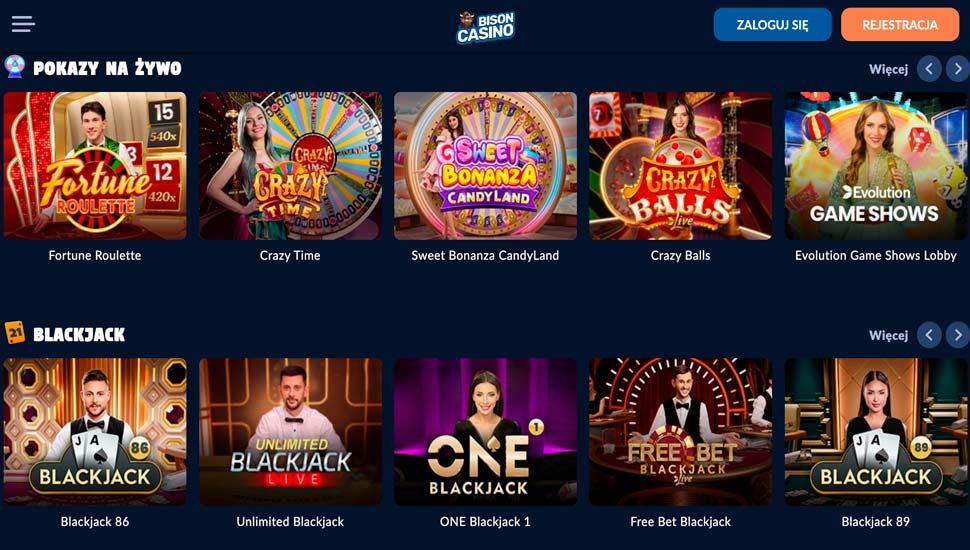This screenshot has width=970, height=550.
Task: Open the hamburger menu icon
Action: coord(23,24)
